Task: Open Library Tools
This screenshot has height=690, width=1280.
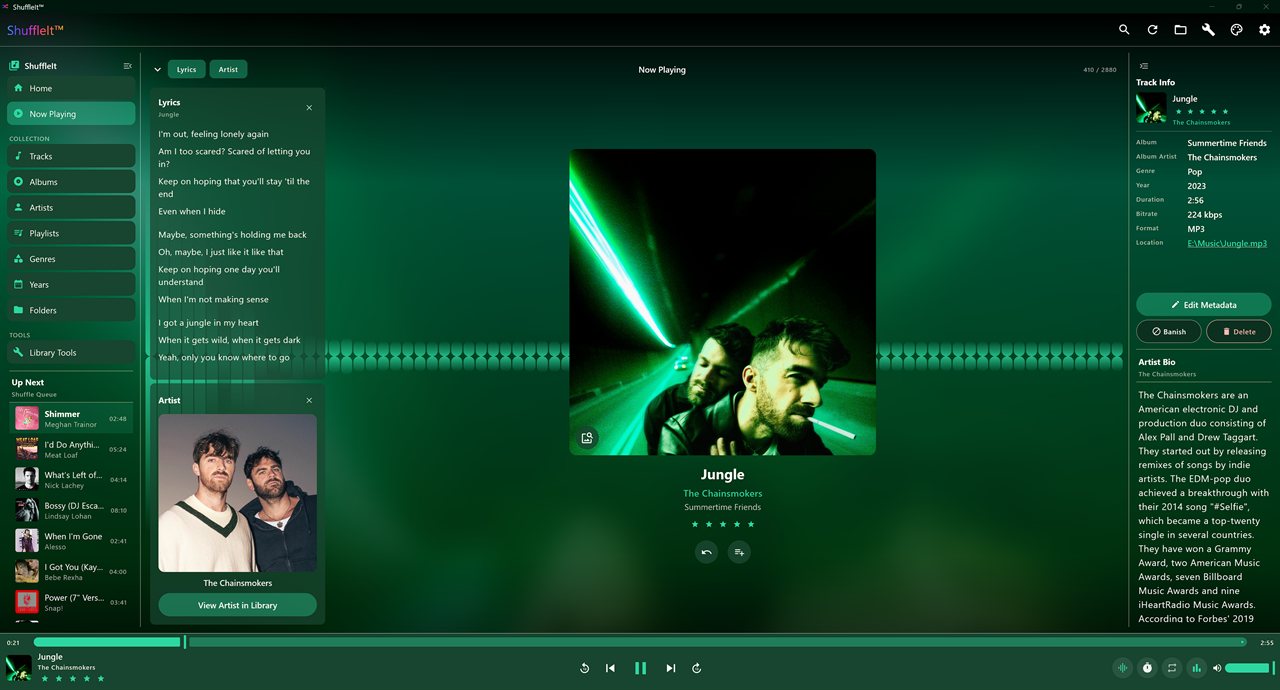Action: (71, 353)
